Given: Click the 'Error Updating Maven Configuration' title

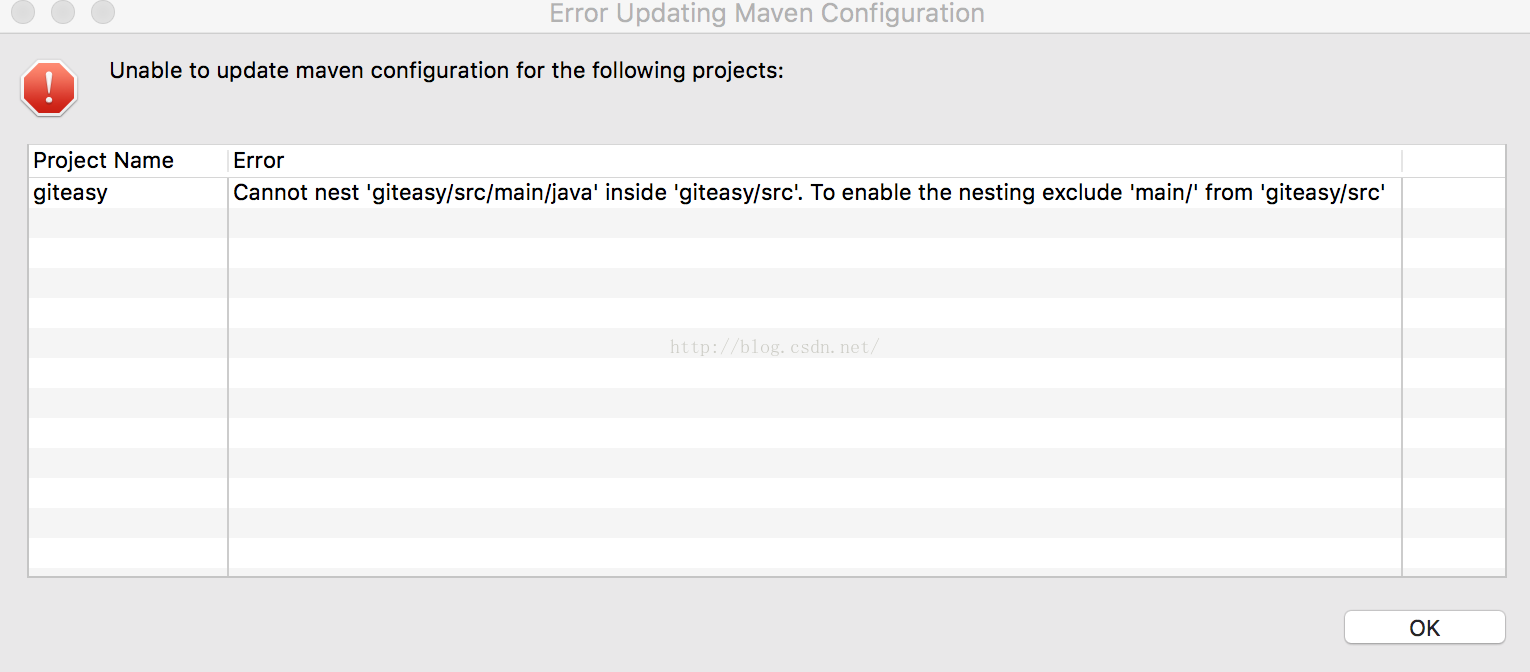Looking at the screenshot, I should pos(767,14).
